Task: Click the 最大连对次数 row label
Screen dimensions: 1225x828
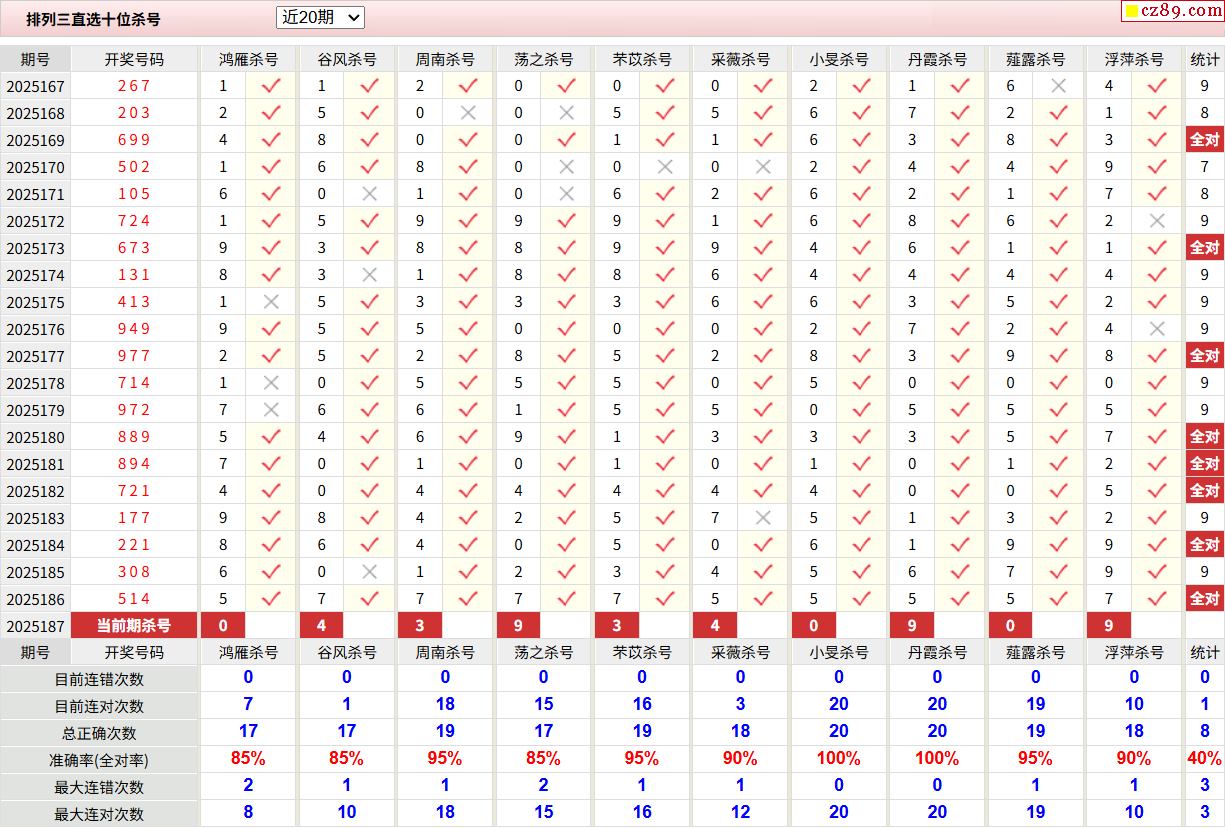Action: [99, 814]
